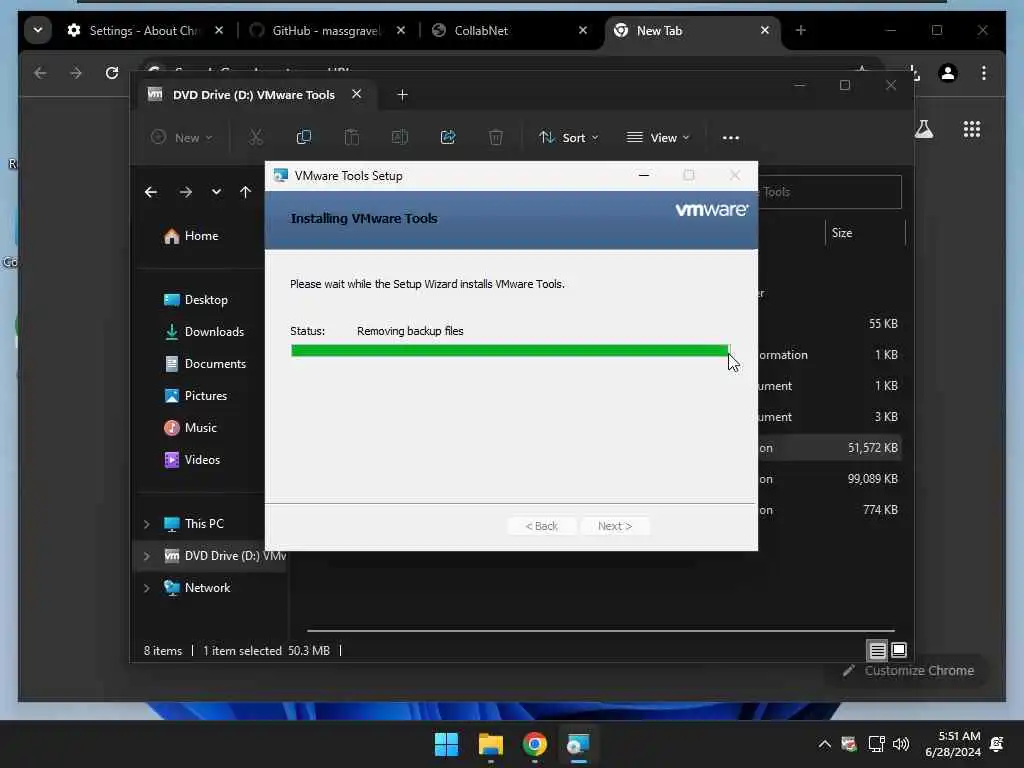Click the Explorer search box
This screenshot has height=768, width=1024.
click(829, 192)
